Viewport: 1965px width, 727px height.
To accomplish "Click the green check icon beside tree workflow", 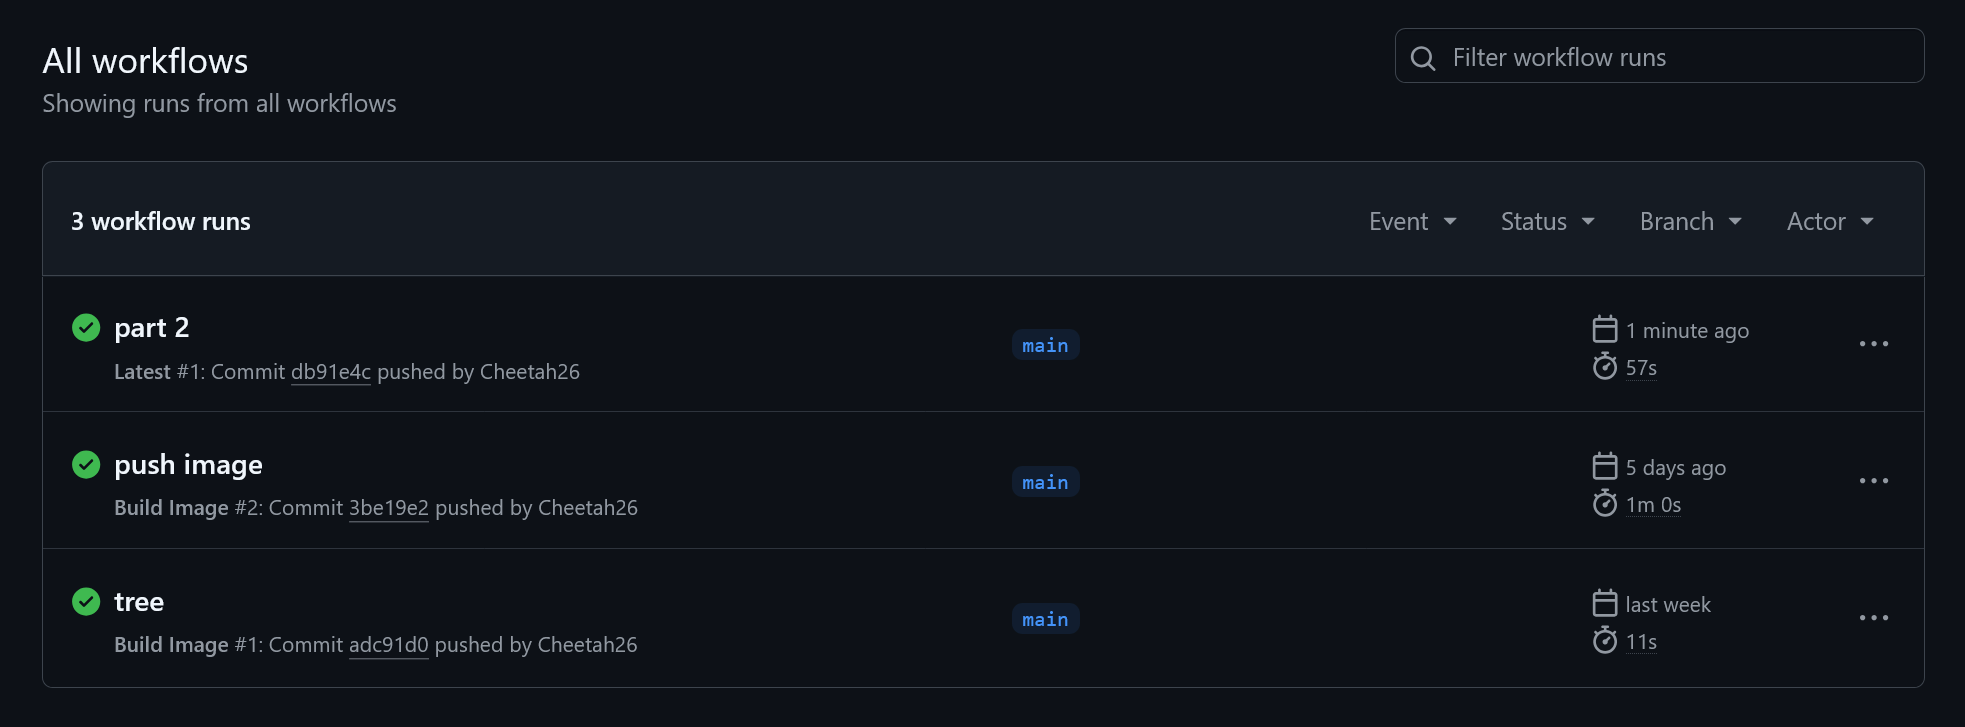I will pos(86,601).
